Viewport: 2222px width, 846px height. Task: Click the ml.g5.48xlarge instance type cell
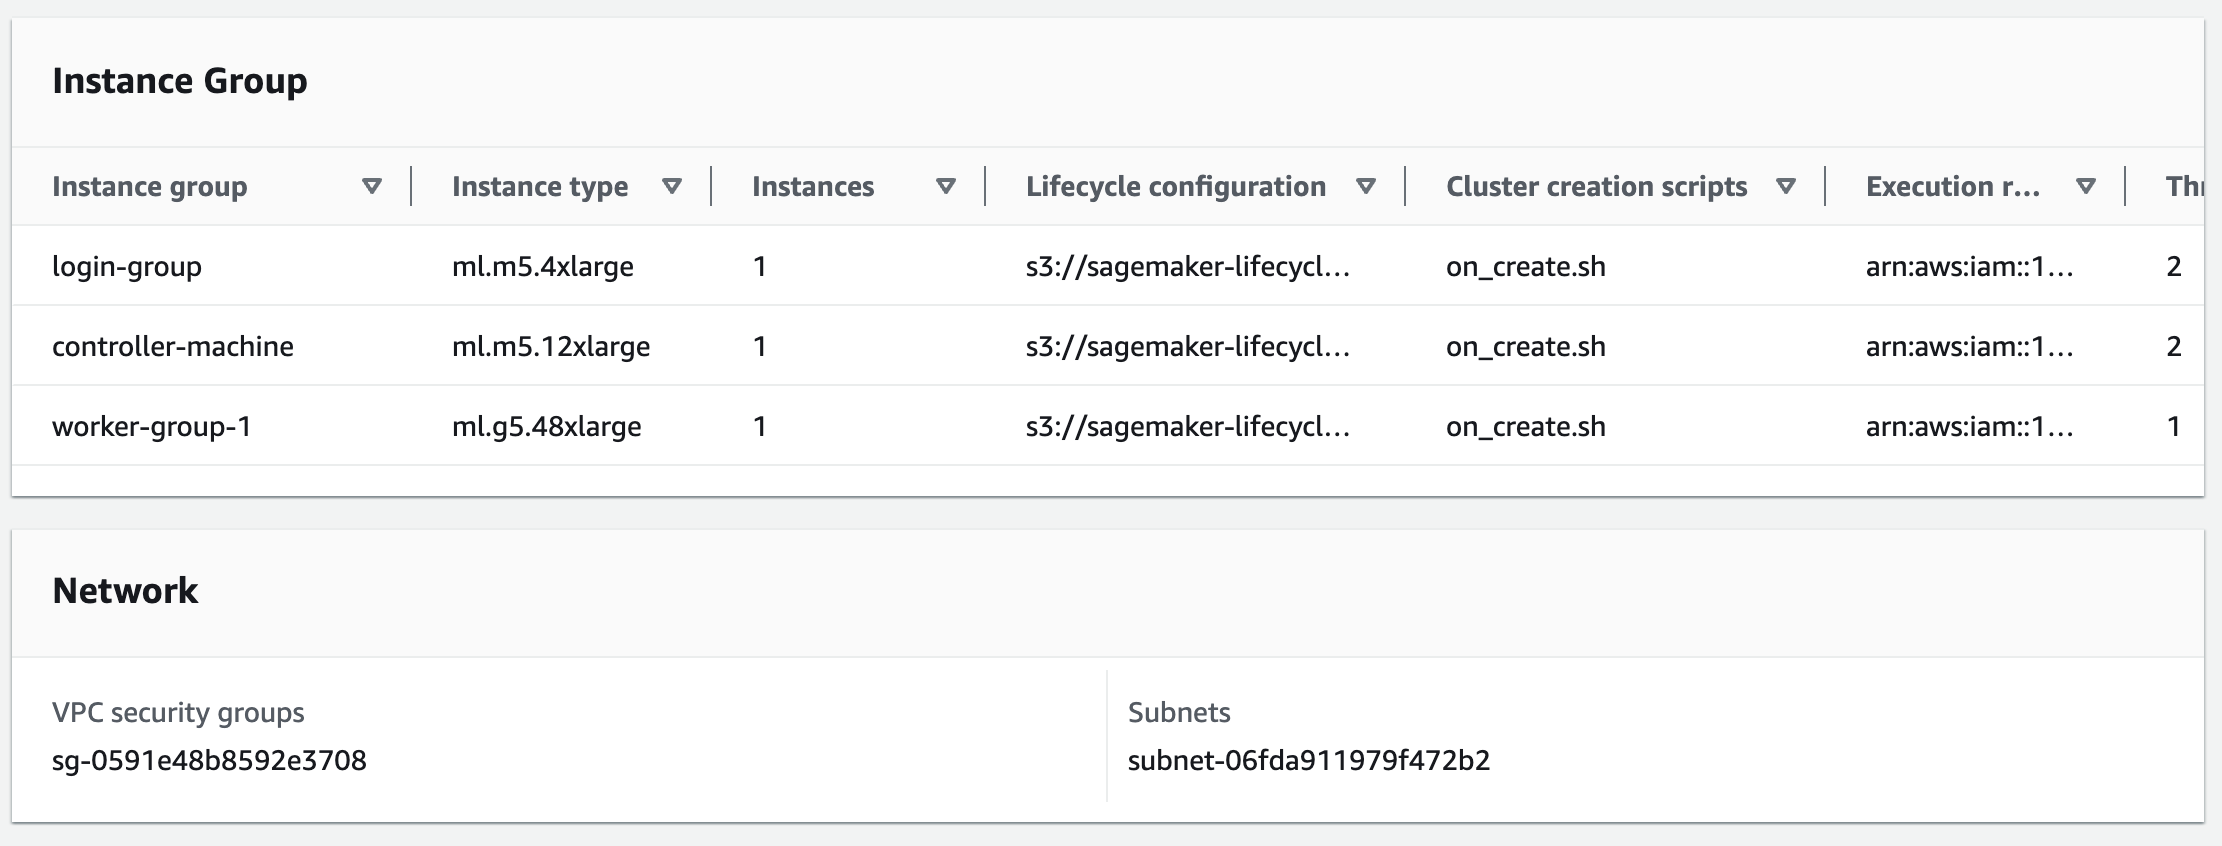pyautogui.click(x=546, y=426)
